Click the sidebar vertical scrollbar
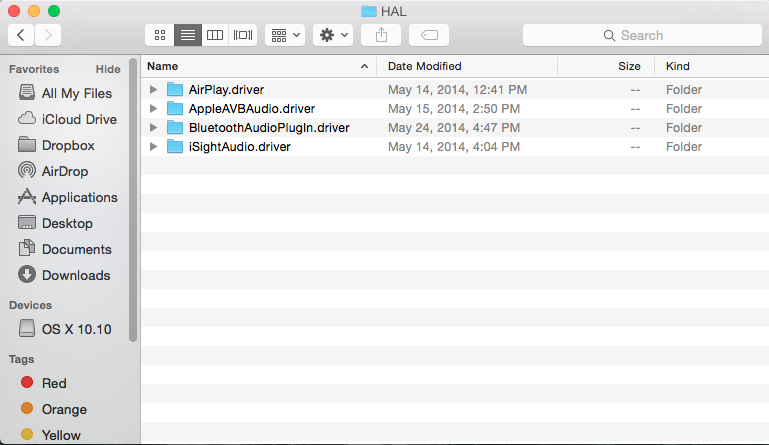769x445 pixels. (x=133, y=200)
